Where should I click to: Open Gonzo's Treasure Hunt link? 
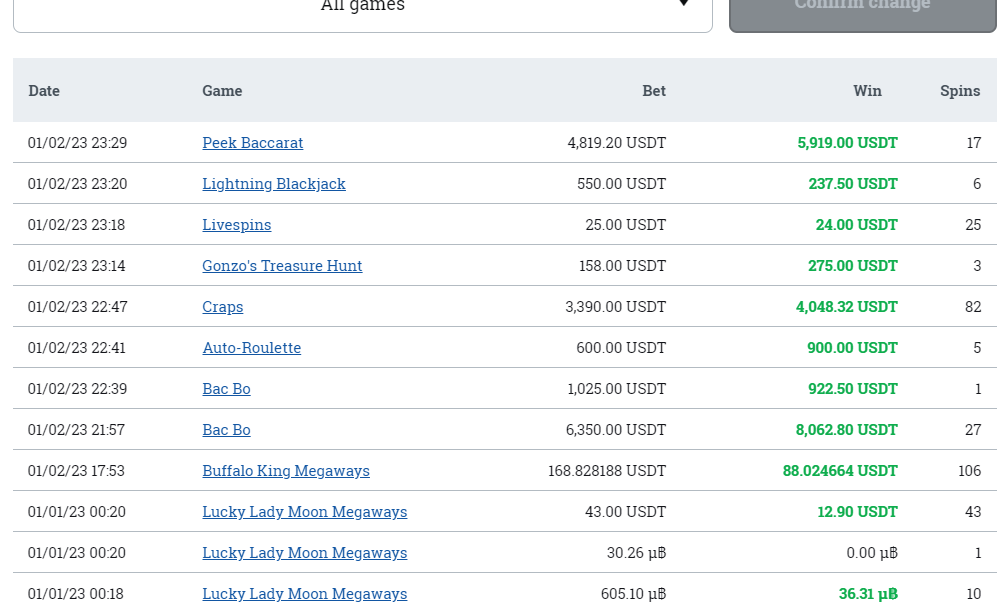coord(282,266)
